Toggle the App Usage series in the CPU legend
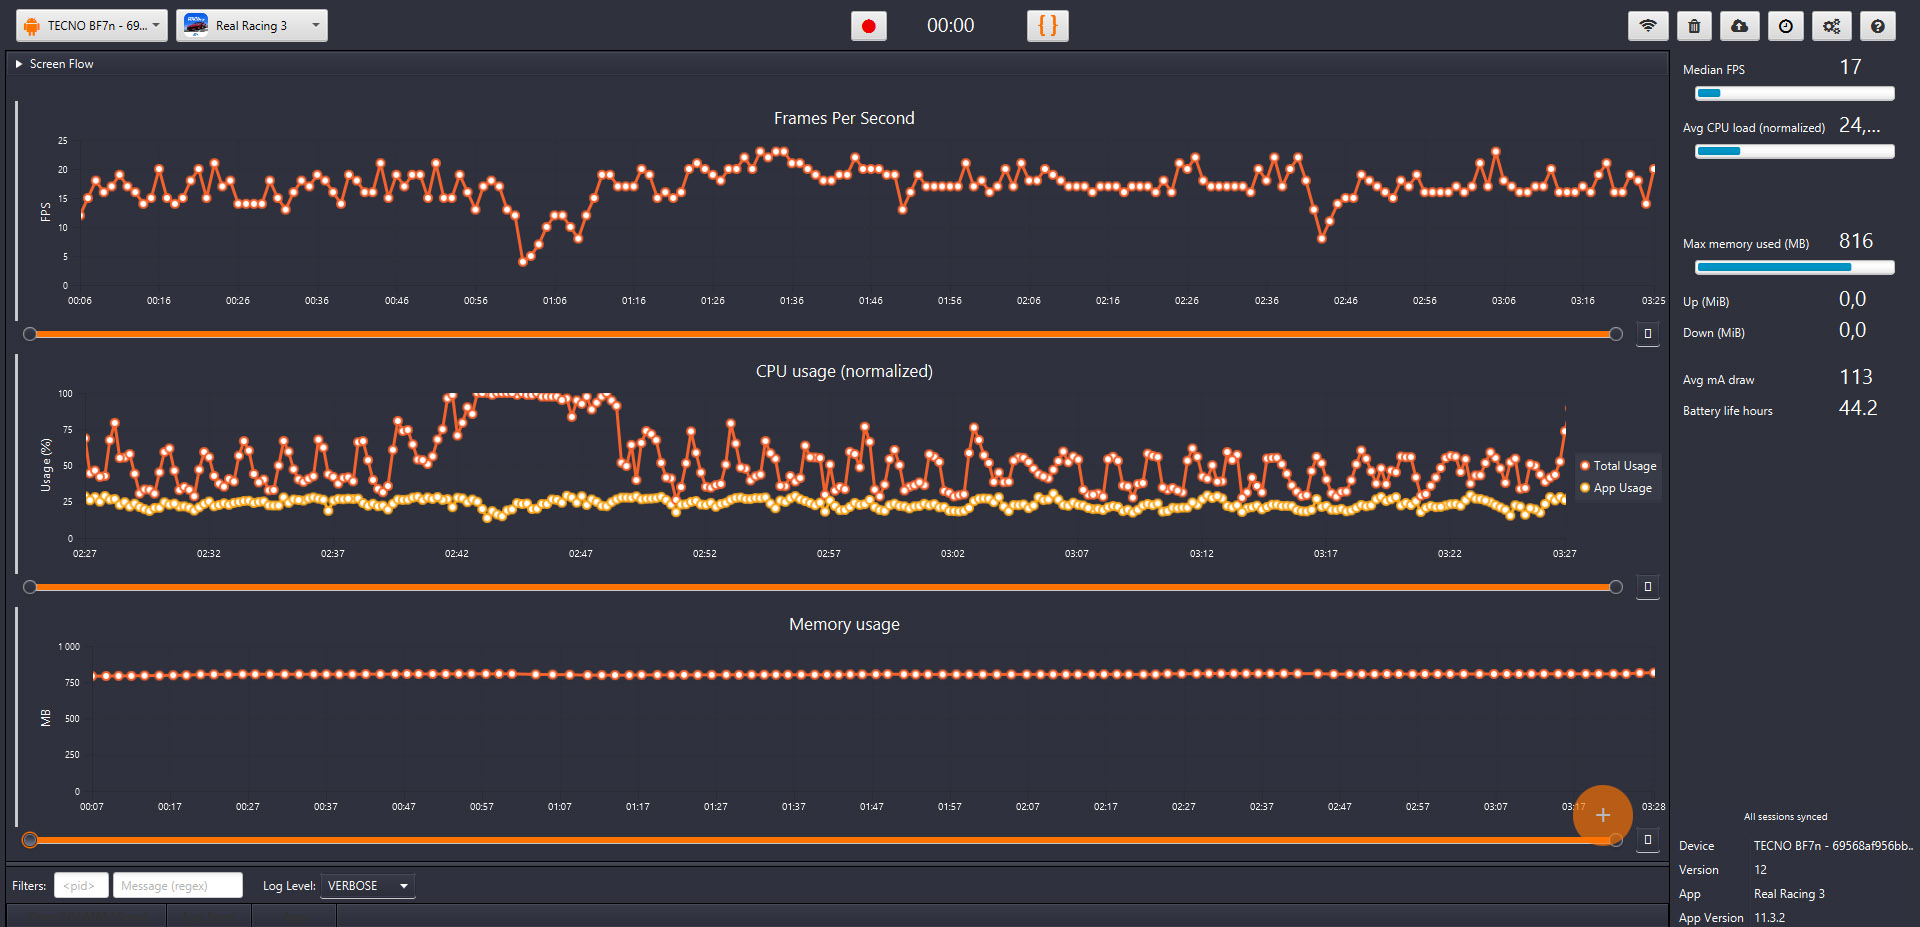 point(1616,488)
